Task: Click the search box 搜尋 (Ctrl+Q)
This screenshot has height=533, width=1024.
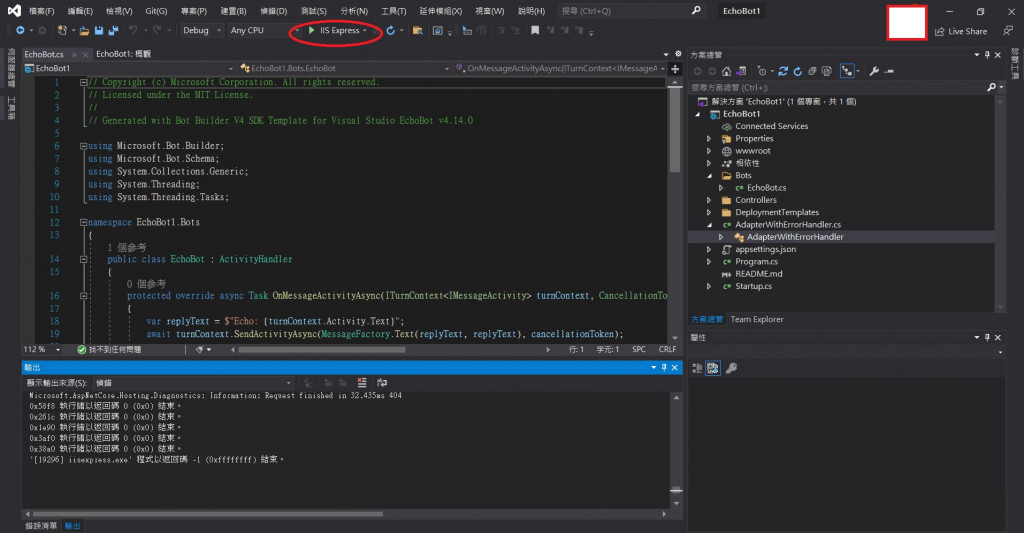Action: (x=631, y=11)
